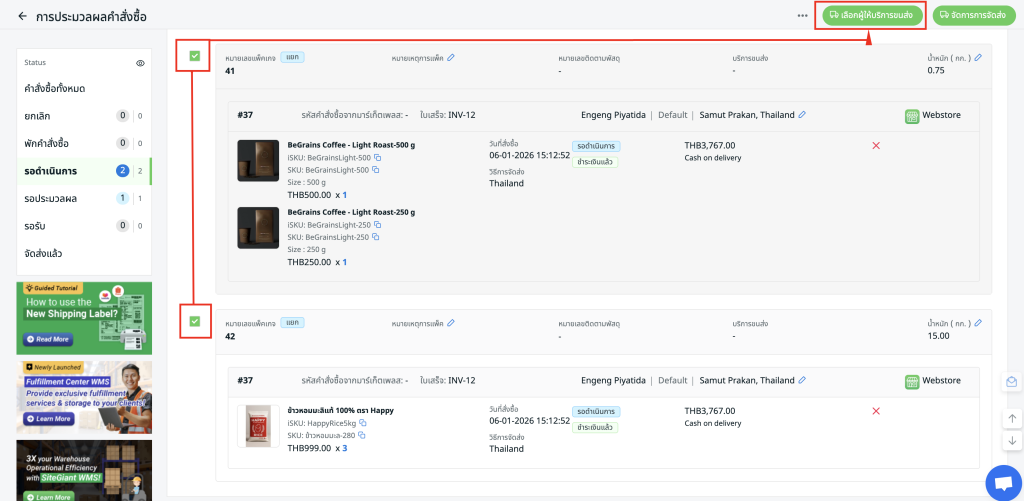Copy the SKU BeGrainsLight-250
Viewport: 1024px width, 501px height.
[x=376, y=237]
